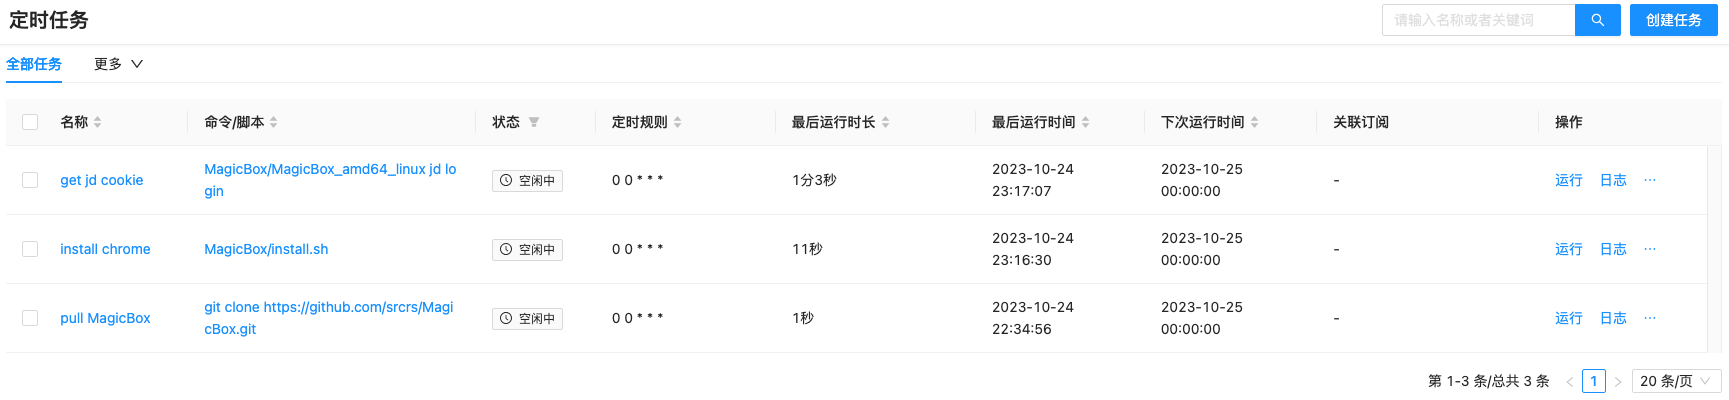Sort by 最后运行时间 column arrows
The width and height of the screenshot is (1729, 400).
(x=1085, y=122)
